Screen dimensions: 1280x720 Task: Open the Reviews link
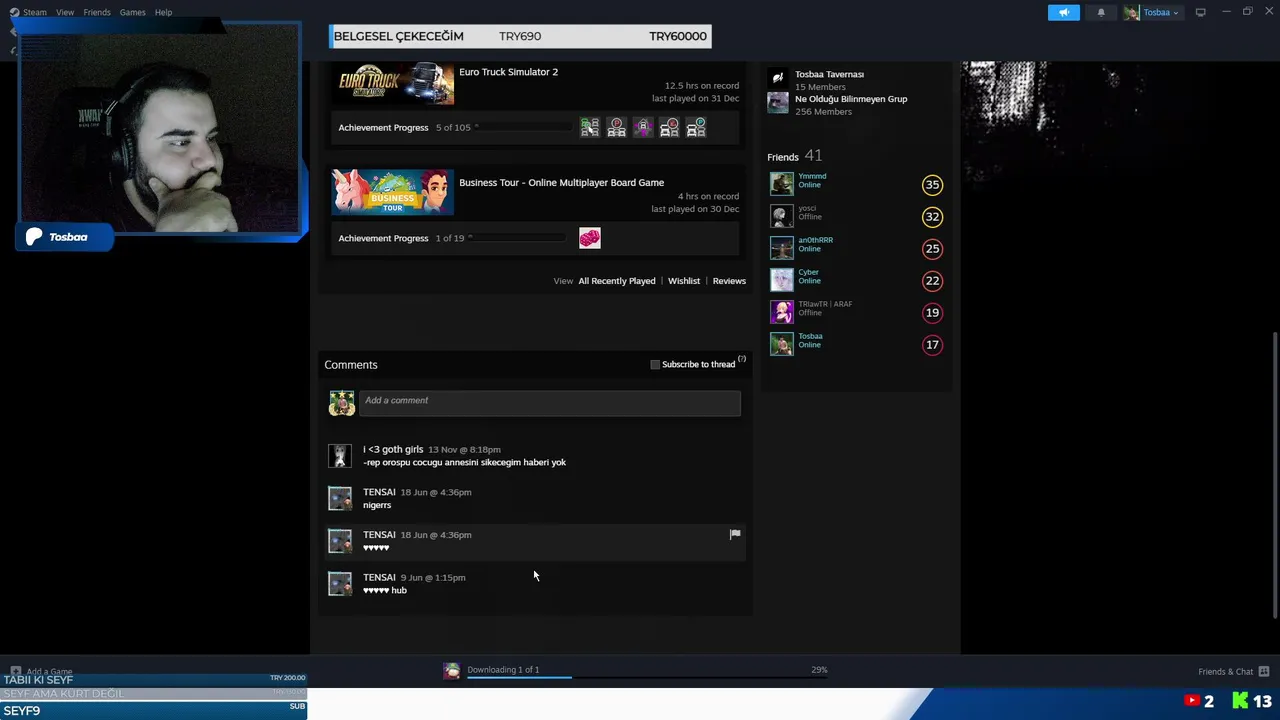[729, 281]
